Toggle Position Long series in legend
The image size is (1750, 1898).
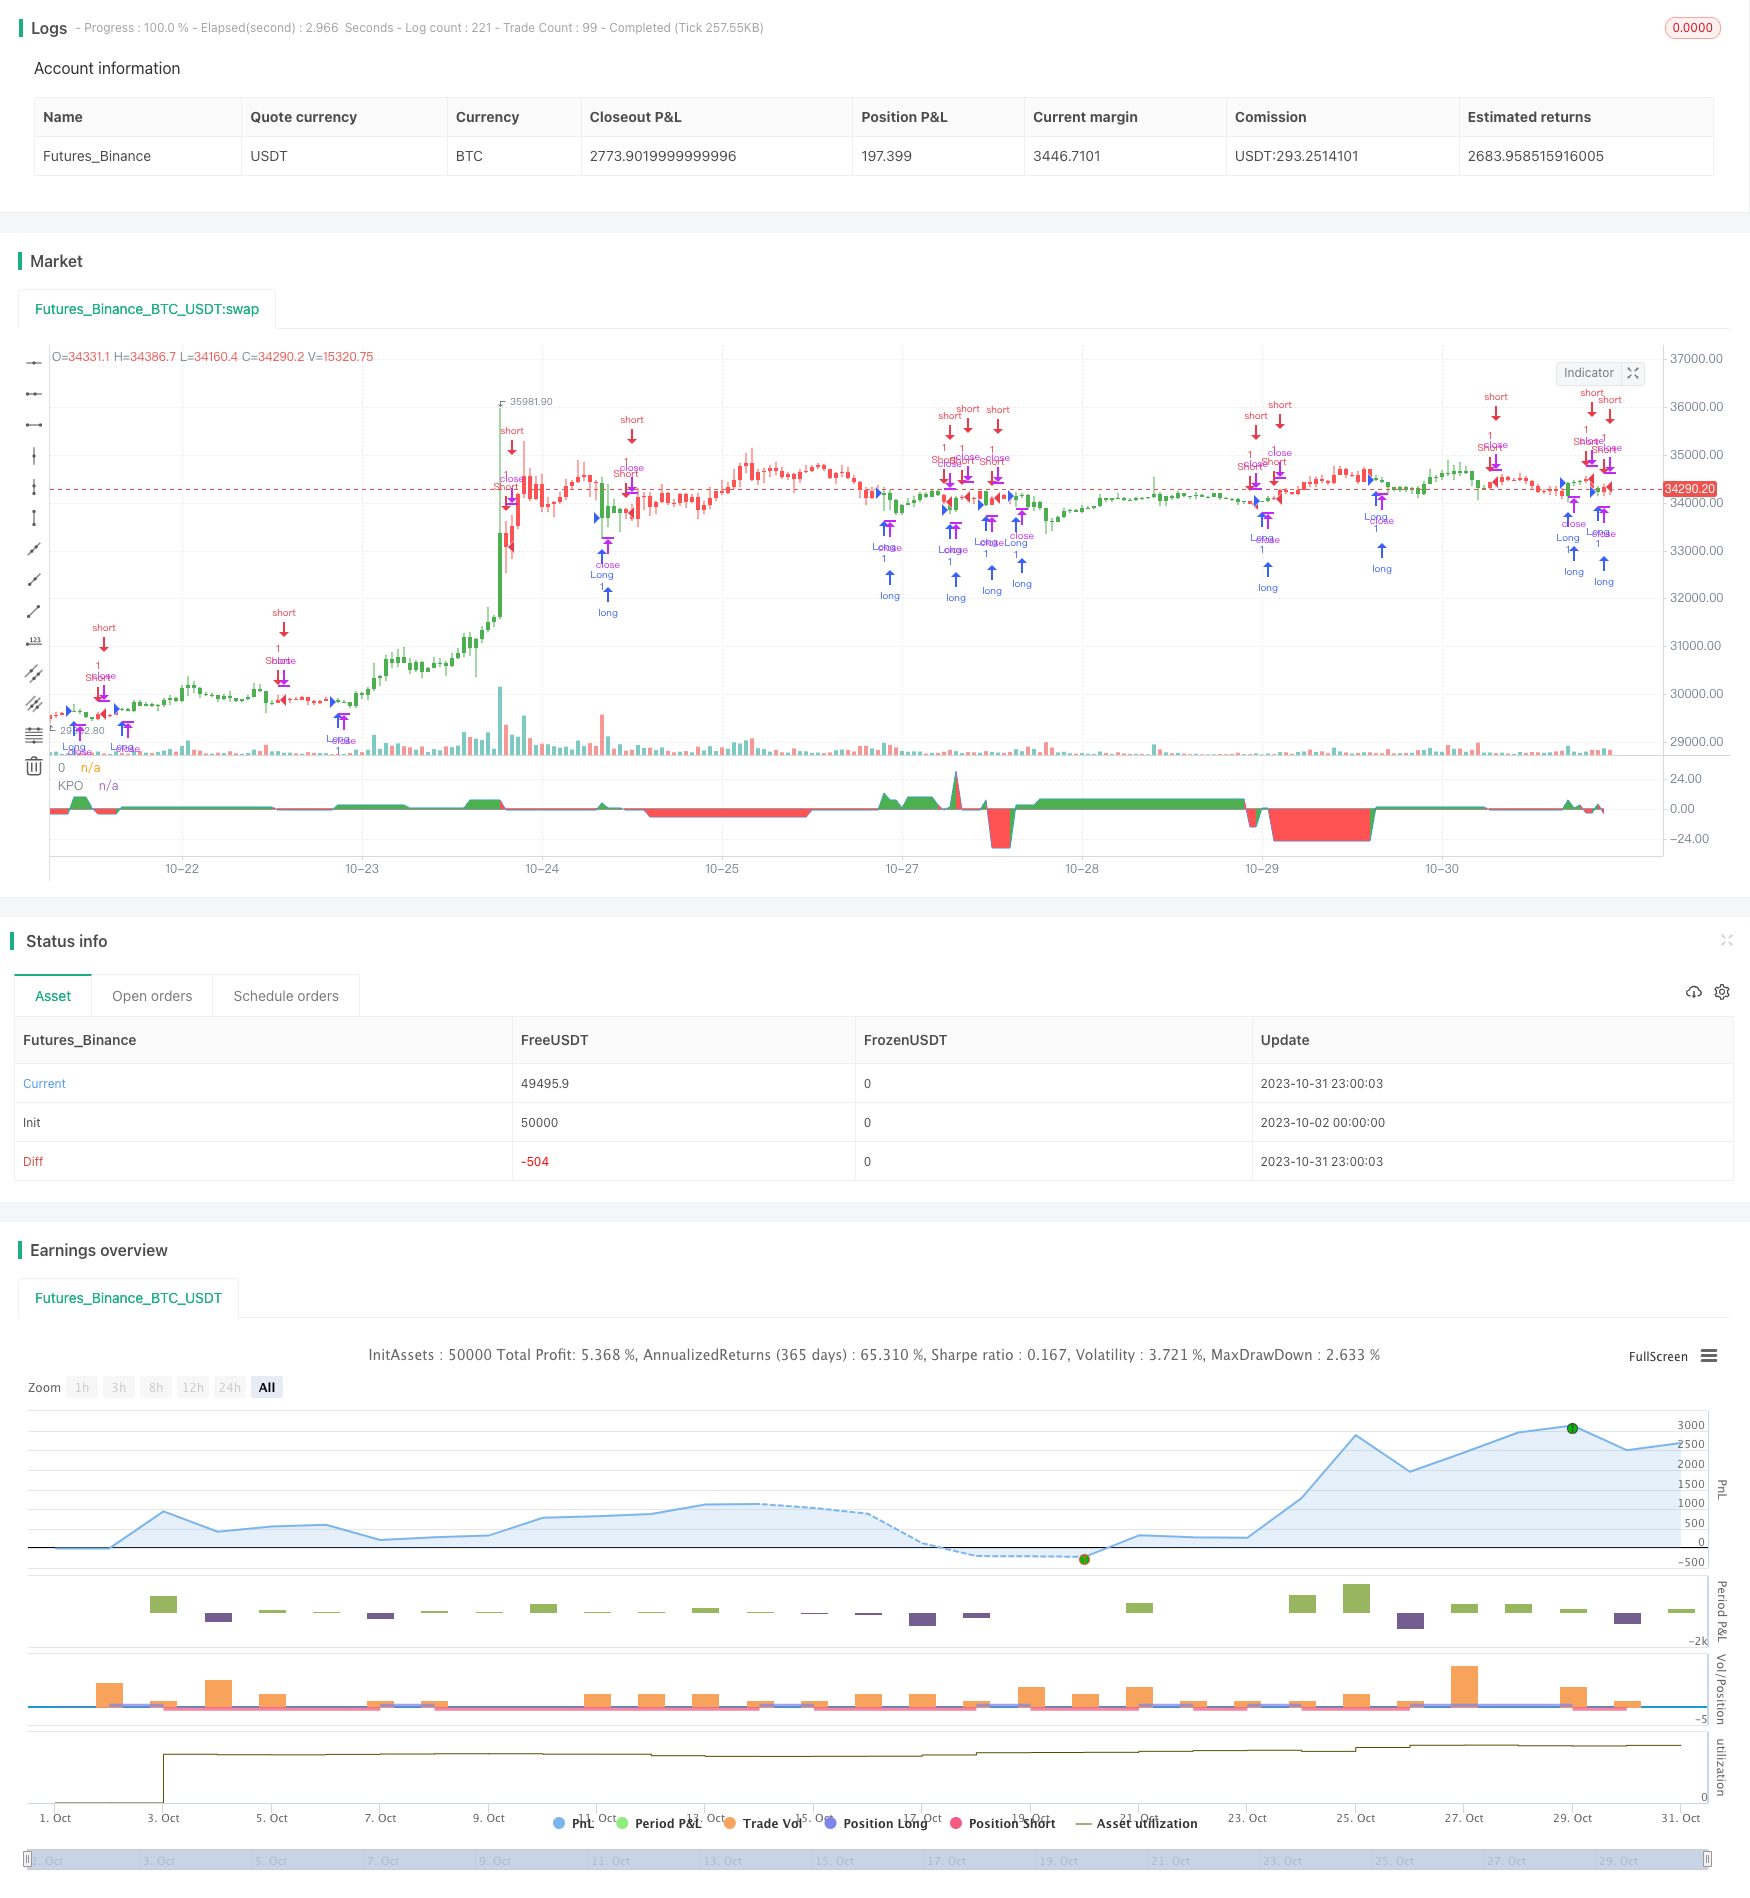876,1823
